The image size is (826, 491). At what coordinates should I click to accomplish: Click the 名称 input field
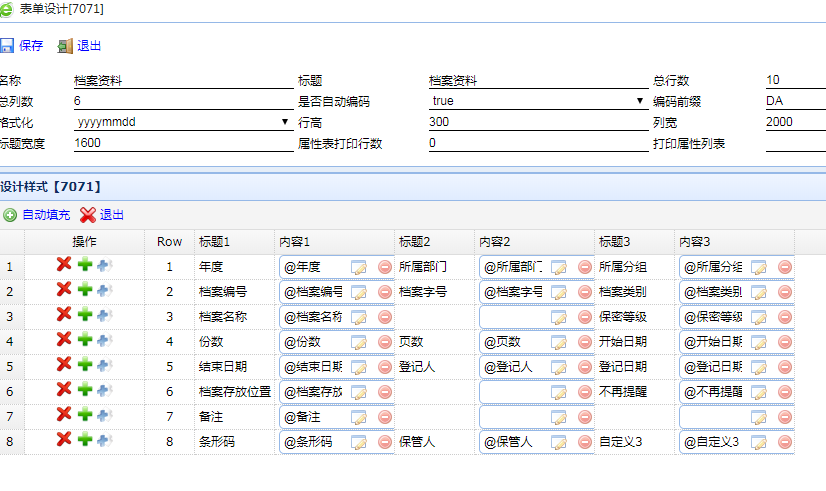click(182, 81)
